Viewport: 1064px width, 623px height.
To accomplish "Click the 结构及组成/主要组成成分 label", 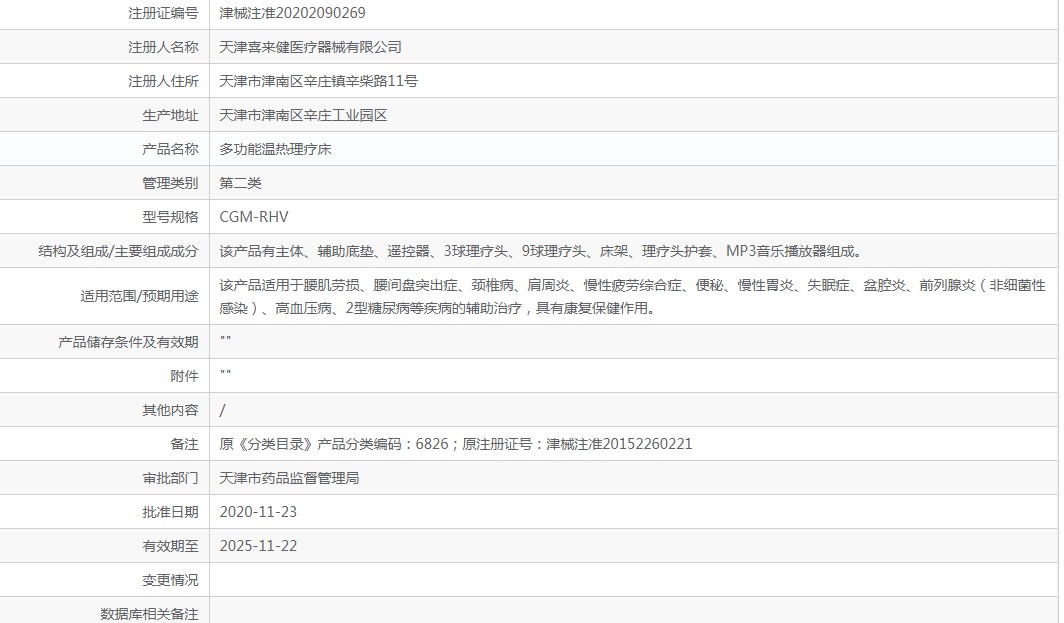I will coord(118,251).
